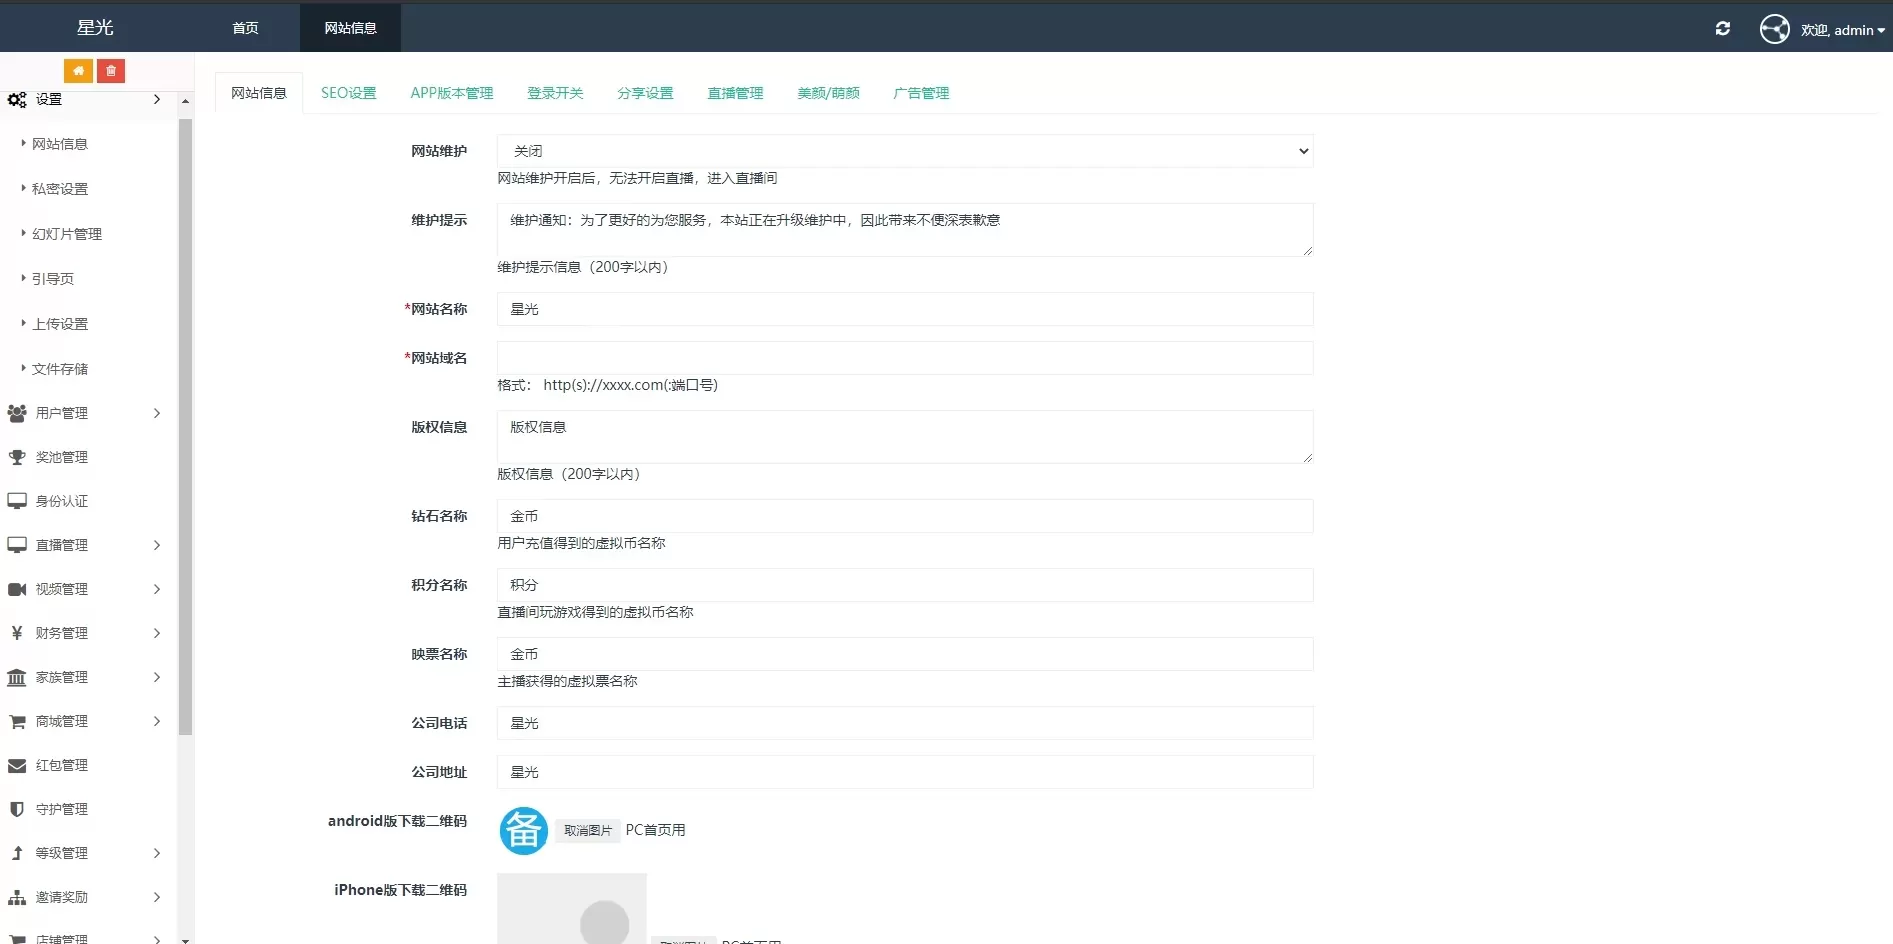The image size is (1893, 944).
Task: Switch to the APP版本管理 tab
Action: (x=451, y=93)
